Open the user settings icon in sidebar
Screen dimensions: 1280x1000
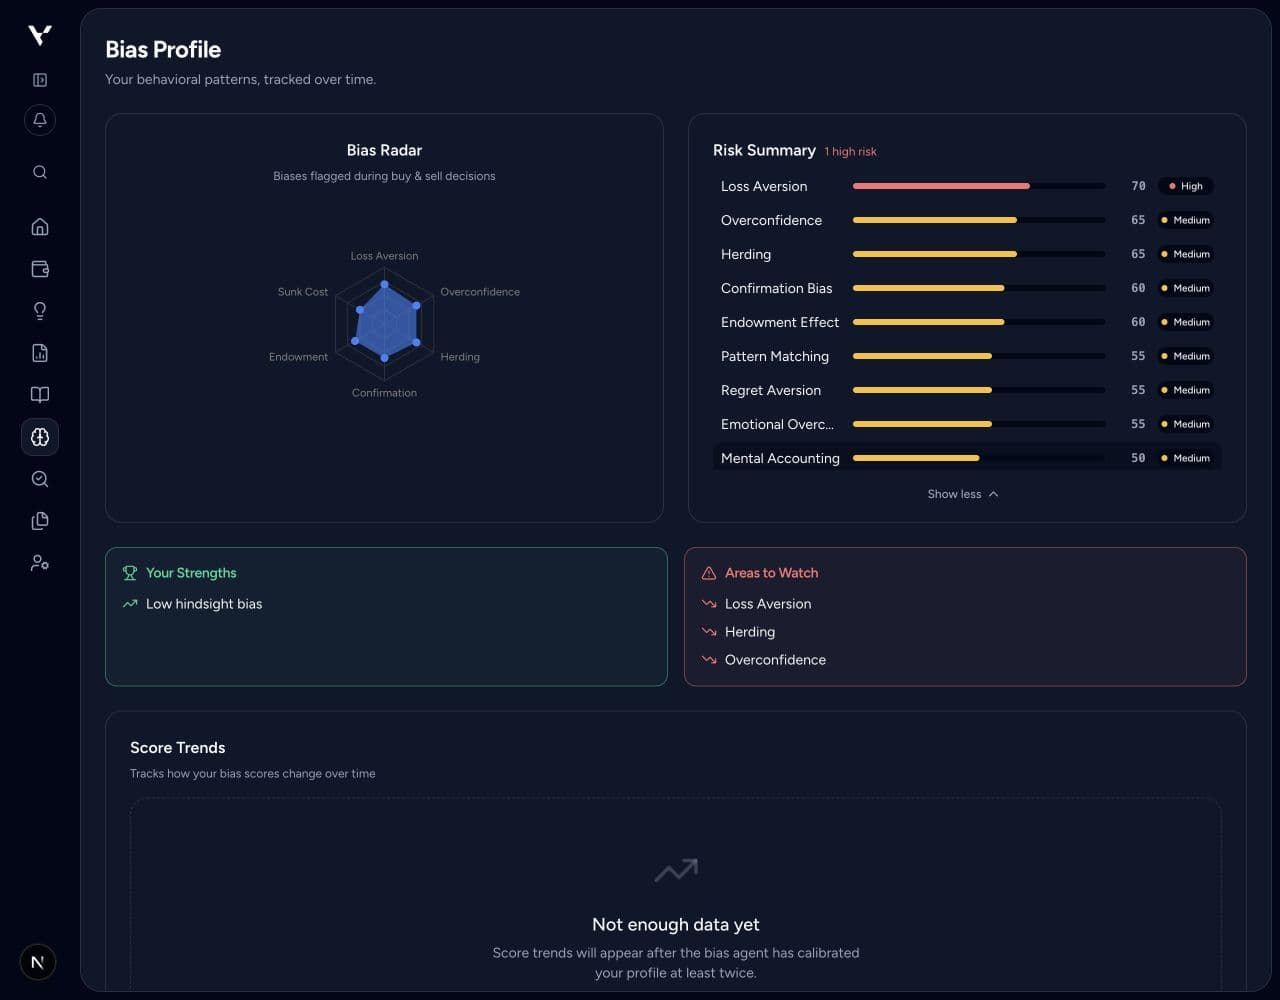40,563
